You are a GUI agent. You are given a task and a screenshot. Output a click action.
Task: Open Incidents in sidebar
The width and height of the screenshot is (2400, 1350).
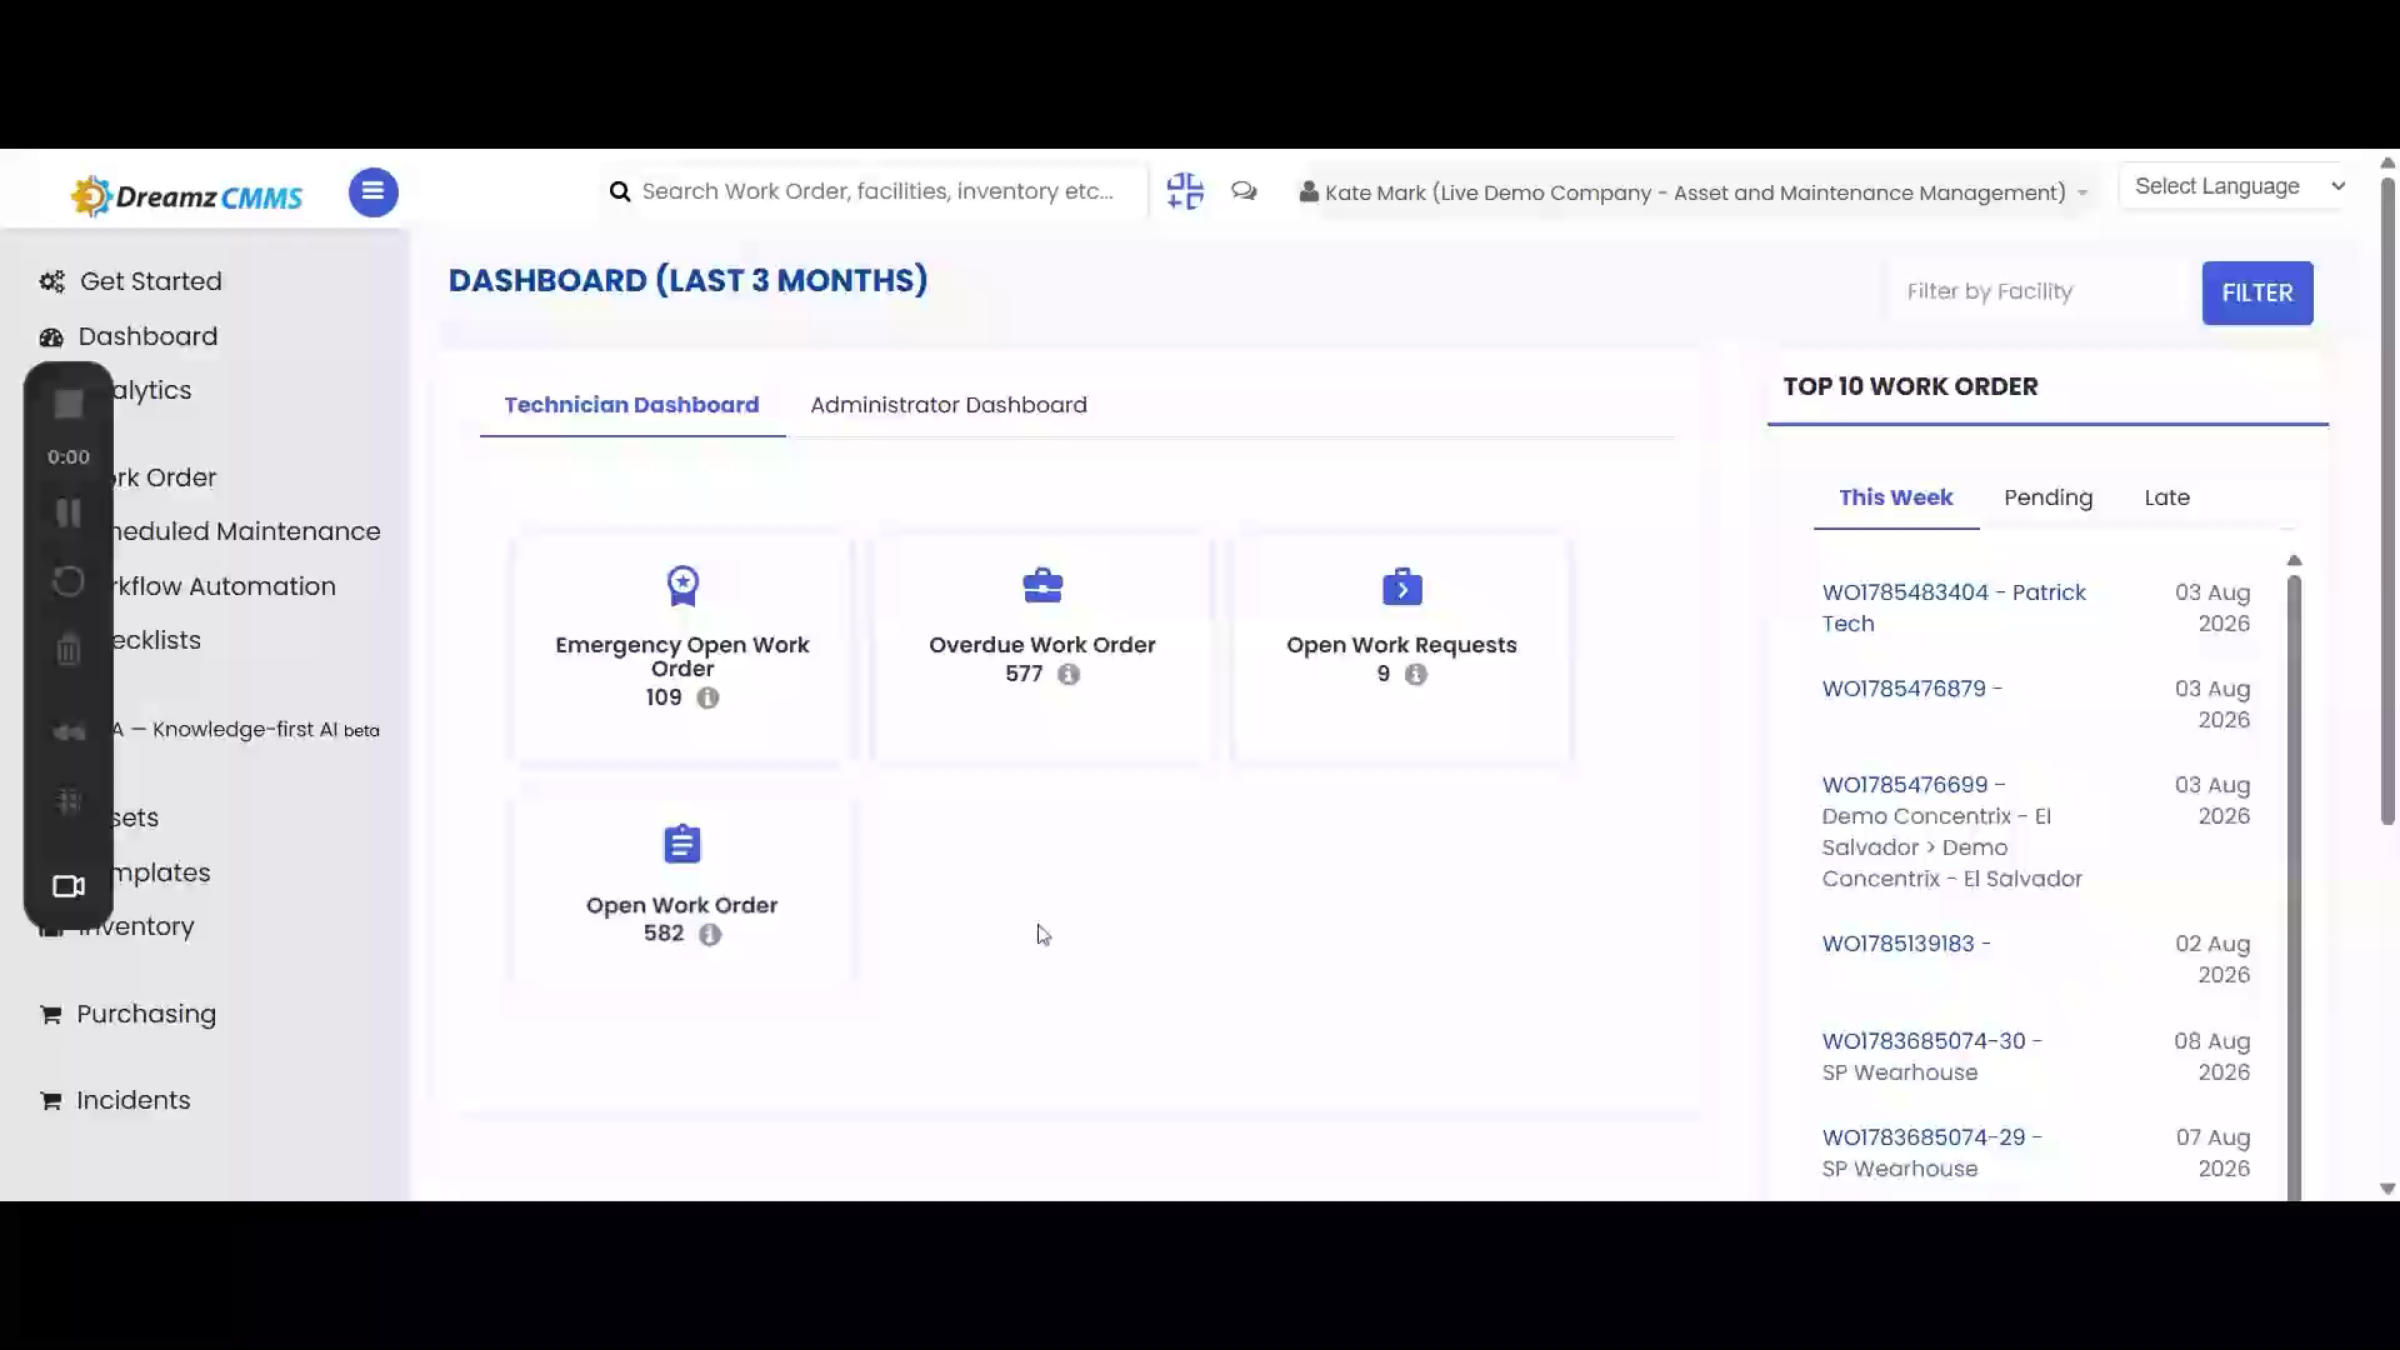point(133,1100)
